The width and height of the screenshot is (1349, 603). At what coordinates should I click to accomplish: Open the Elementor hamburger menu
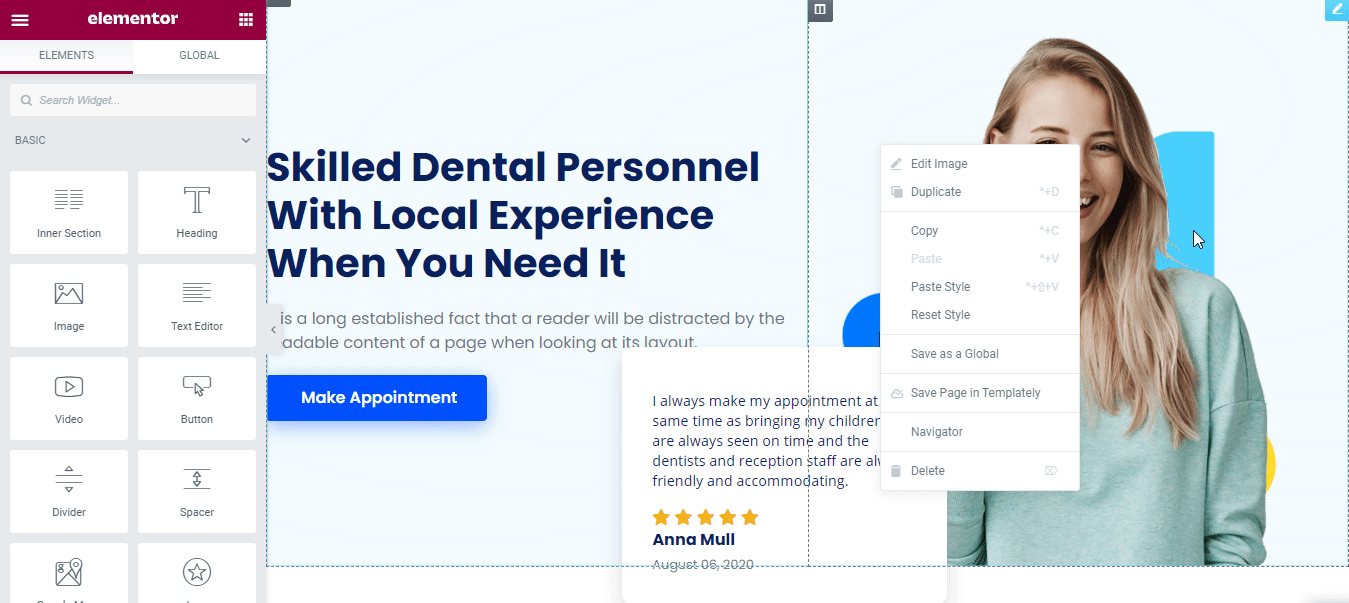20,19
